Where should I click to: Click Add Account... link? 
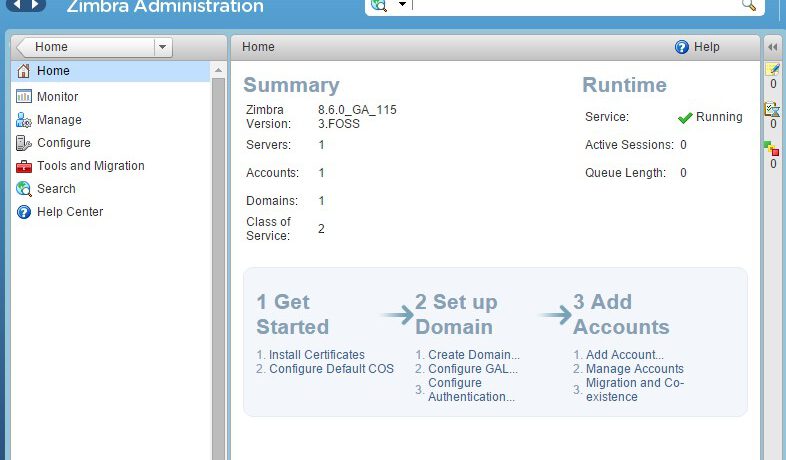(x=625, y=355)
